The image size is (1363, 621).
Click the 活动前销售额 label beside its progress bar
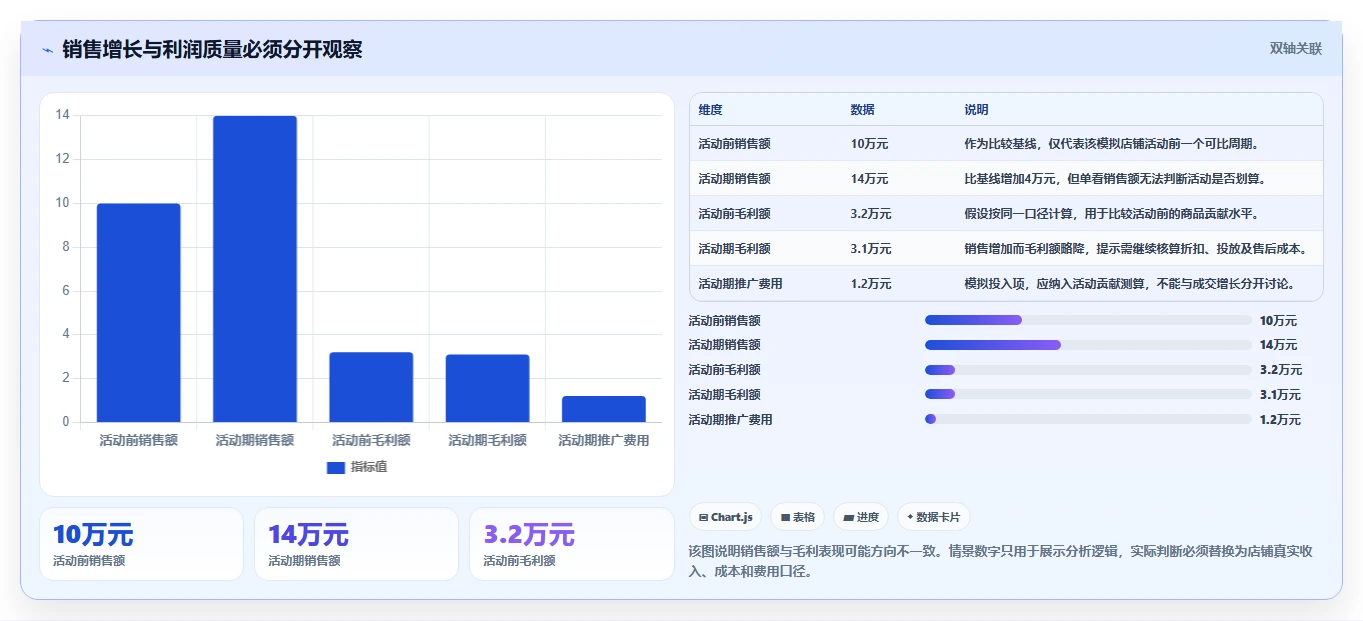coord(725,321)
